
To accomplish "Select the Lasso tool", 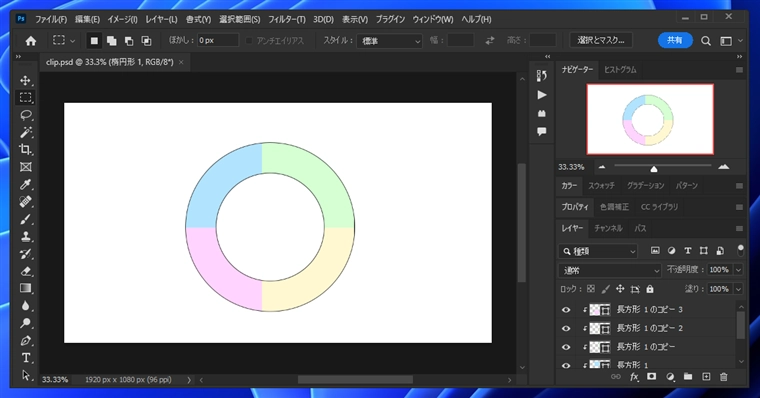I will pyautogui.click(x=25, y=115).
